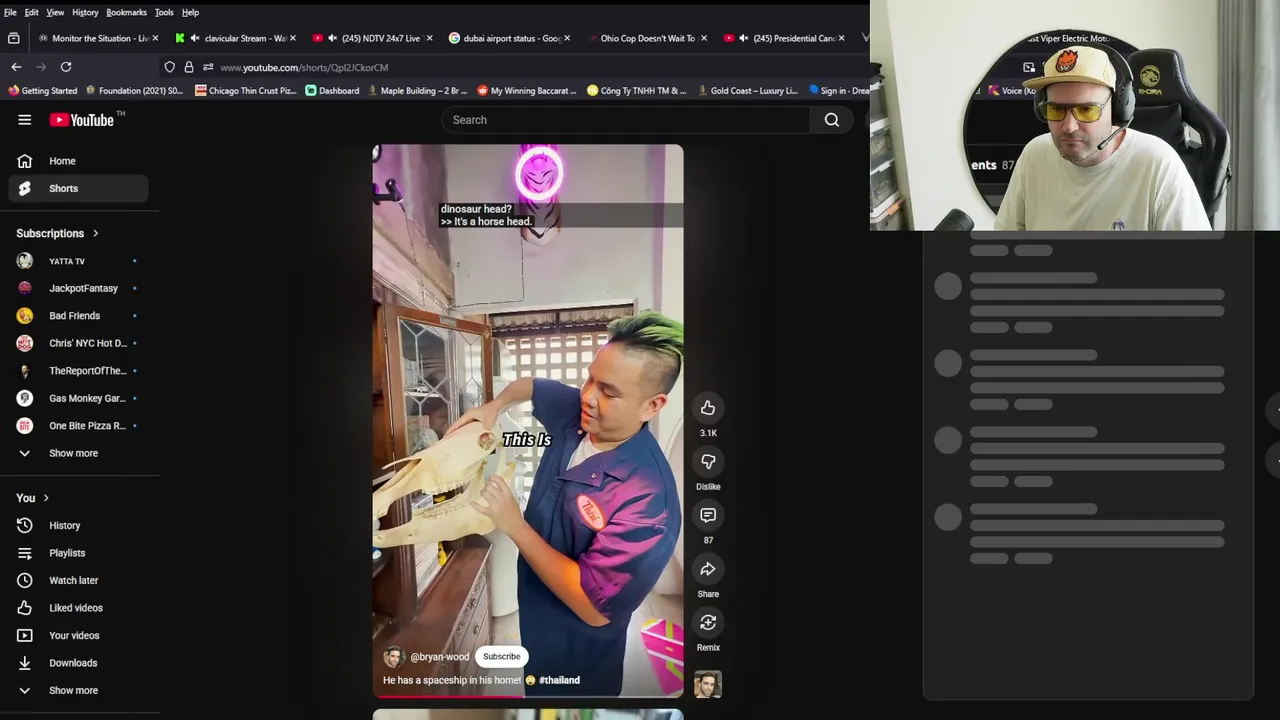
Task: Open Gold Coast Luxury bookmark
Action: point(747,91)
